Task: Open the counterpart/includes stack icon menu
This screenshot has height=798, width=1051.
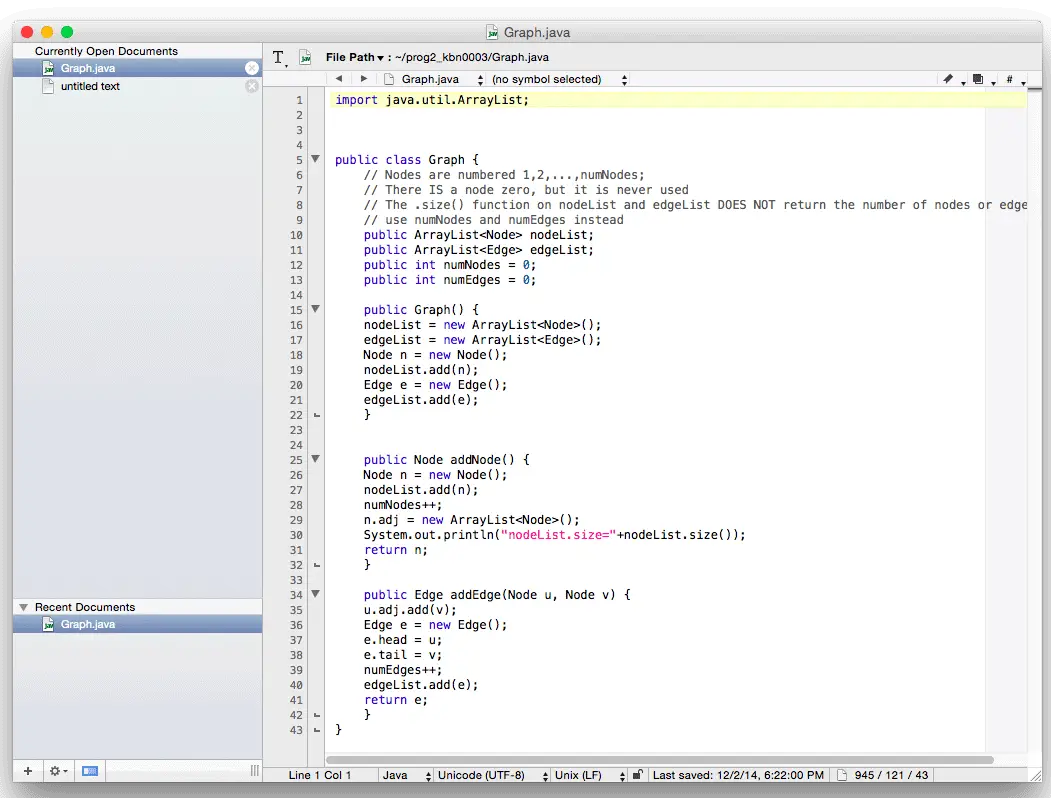Action: tap(982, 79)
